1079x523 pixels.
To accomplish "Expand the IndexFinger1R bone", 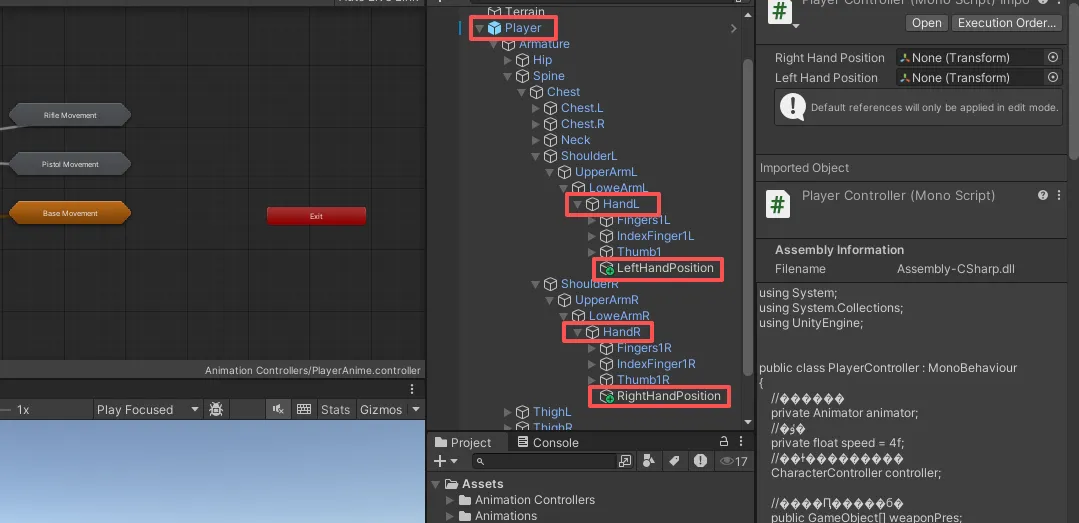I will 592,364.
